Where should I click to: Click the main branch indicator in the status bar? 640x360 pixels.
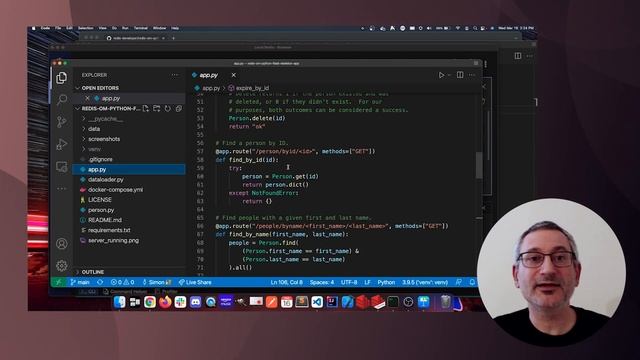click(80, 282)
